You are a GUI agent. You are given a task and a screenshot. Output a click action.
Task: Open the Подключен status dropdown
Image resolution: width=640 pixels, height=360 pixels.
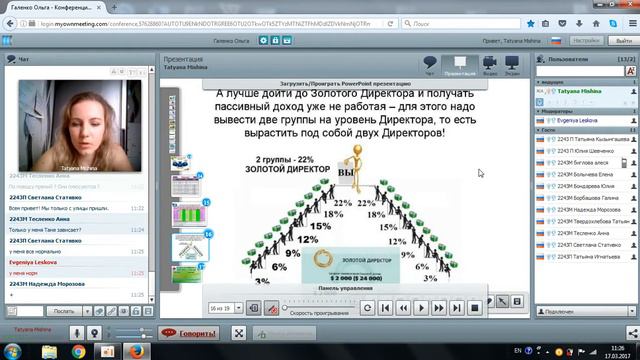pos(632,311)
